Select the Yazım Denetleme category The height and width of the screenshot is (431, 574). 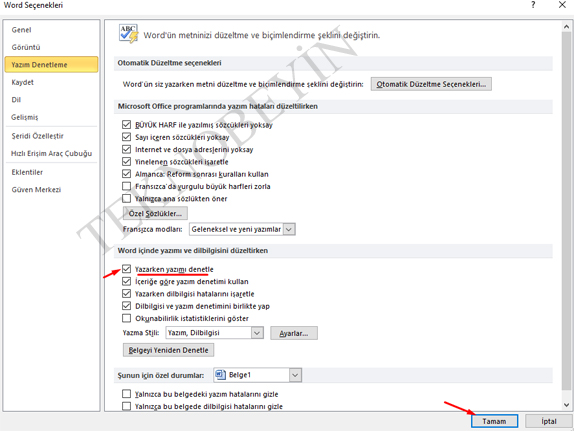pos(51,64)
